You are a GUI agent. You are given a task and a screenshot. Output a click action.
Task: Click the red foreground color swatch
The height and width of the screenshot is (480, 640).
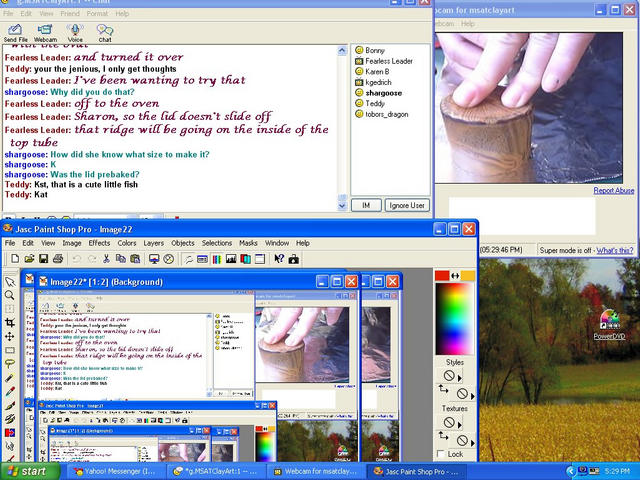coord(442,276)
